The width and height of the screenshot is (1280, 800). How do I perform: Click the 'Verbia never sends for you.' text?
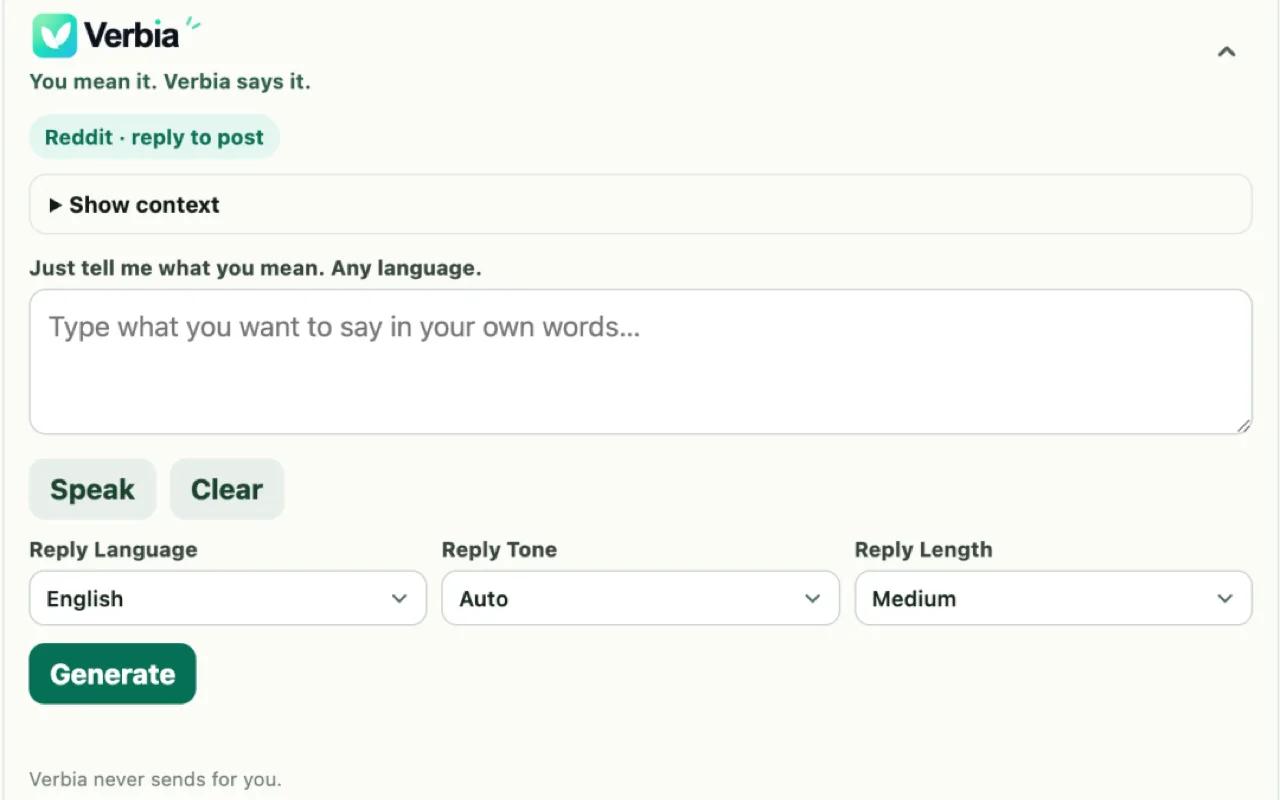tap(155, 779)
